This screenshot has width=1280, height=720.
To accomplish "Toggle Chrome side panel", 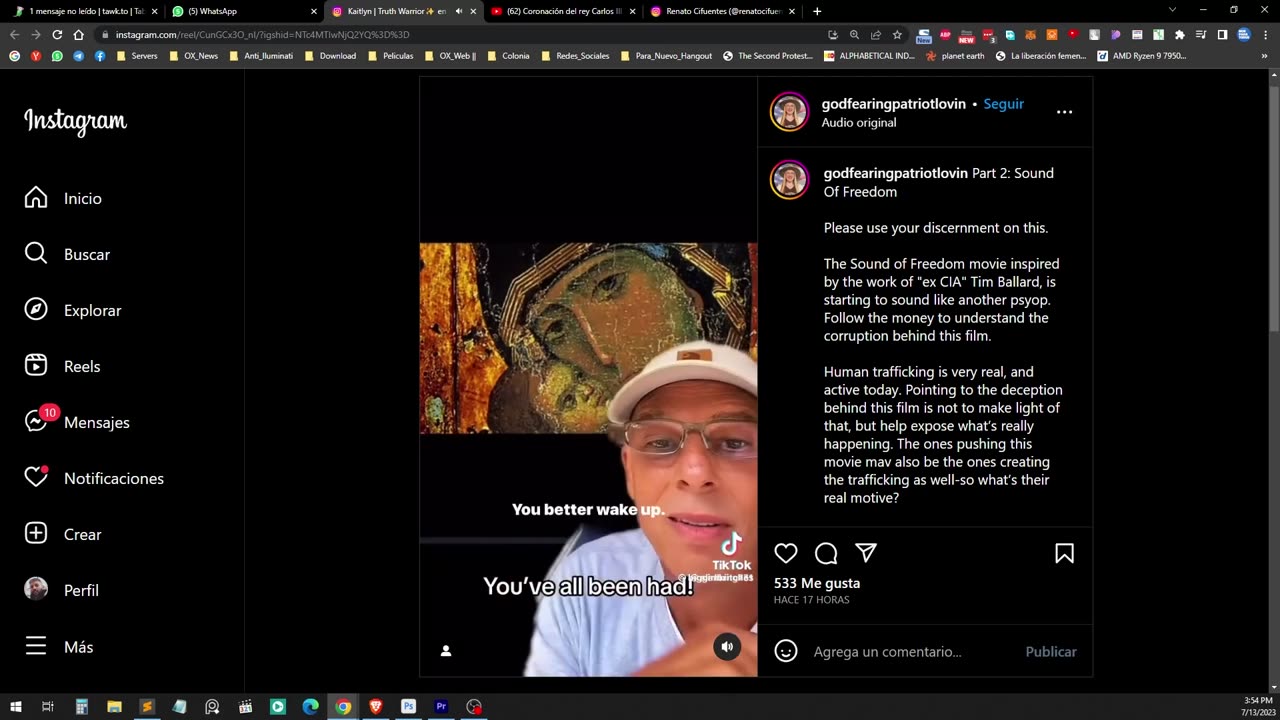I will point(1222,34).
